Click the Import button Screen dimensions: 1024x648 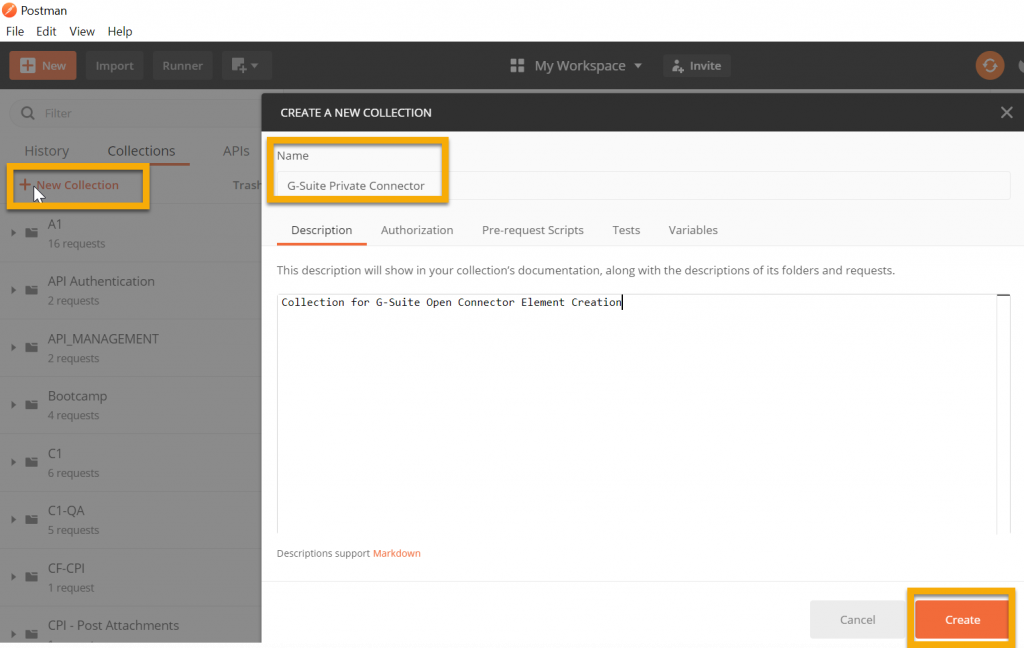click(114, 65)
